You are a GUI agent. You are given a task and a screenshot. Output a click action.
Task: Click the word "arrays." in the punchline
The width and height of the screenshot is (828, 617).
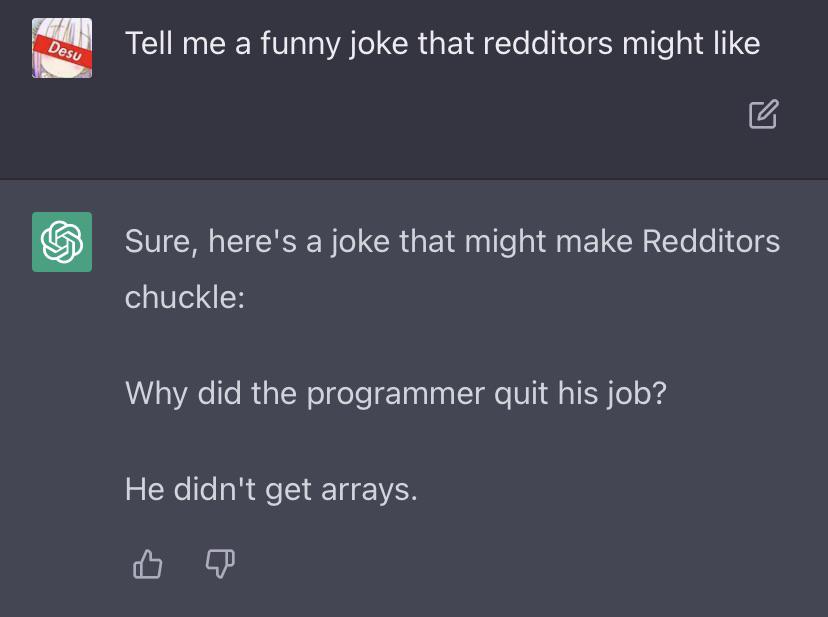pyautogui.click(x=369, y=491)
